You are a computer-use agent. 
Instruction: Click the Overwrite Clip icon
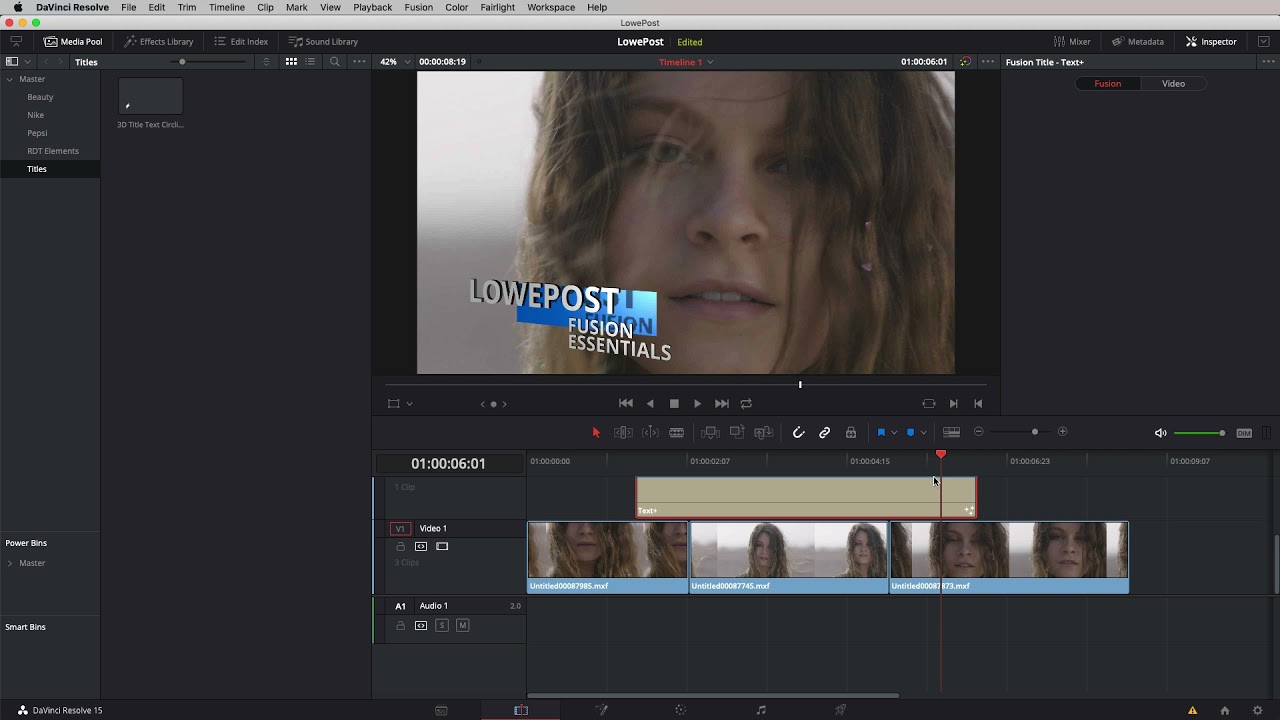pos(737,432)
